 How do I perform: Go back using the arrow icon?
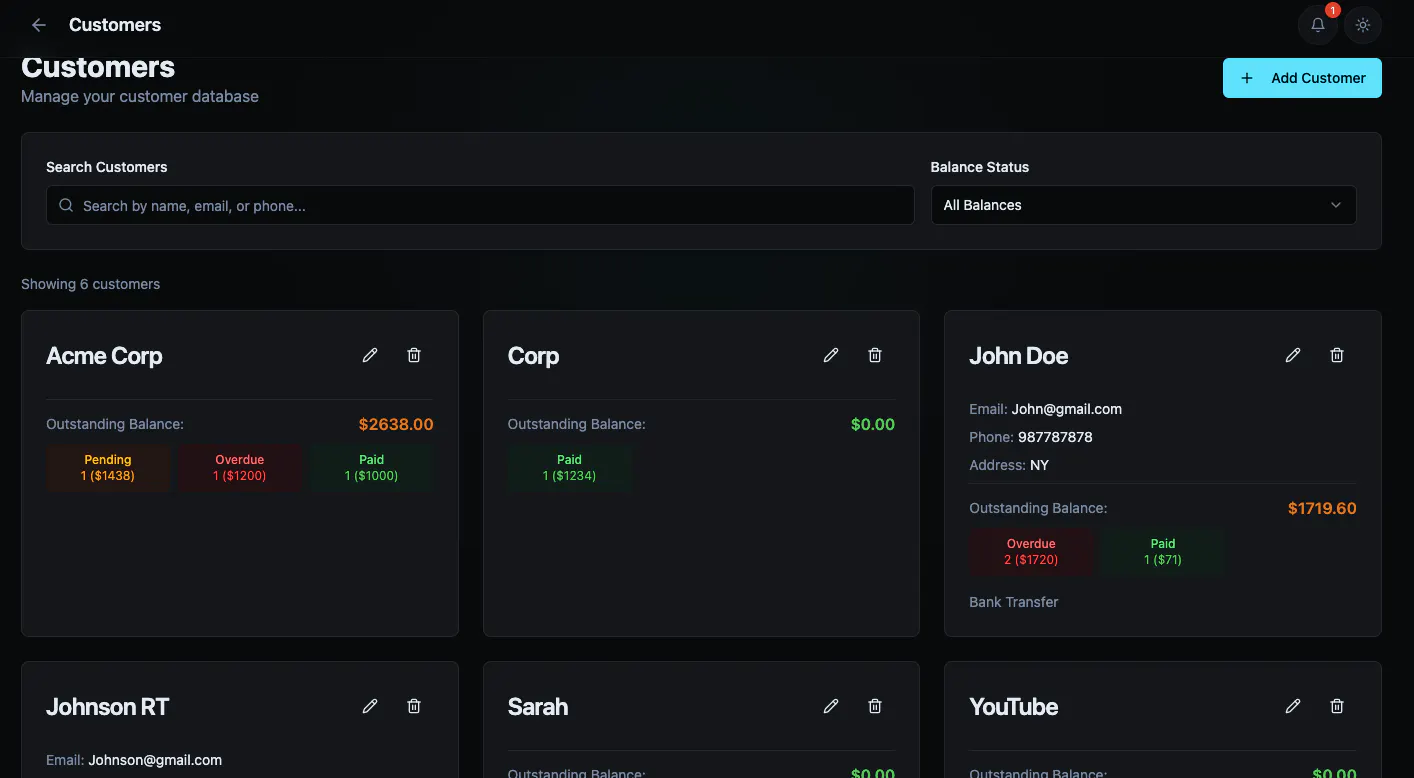pyautogui.click(x=39, y=25)
